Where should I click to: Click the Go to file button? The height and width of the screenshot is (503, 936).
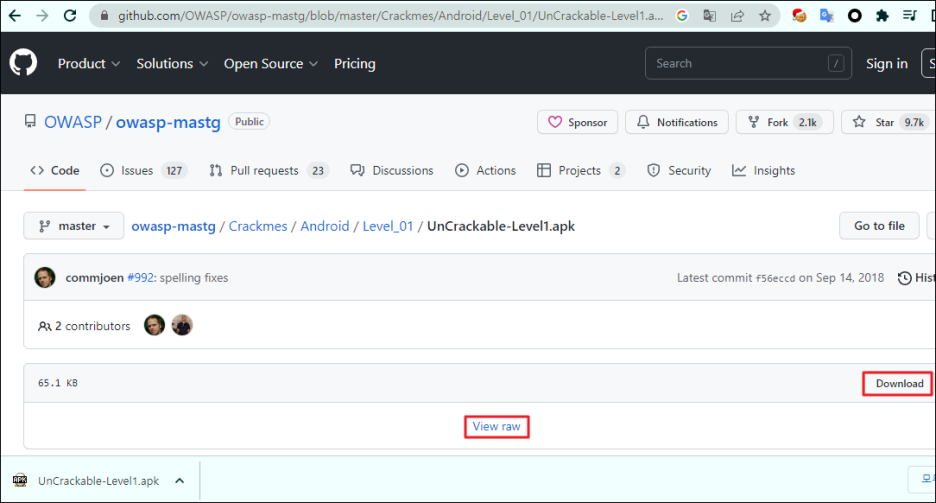(879, 226)
